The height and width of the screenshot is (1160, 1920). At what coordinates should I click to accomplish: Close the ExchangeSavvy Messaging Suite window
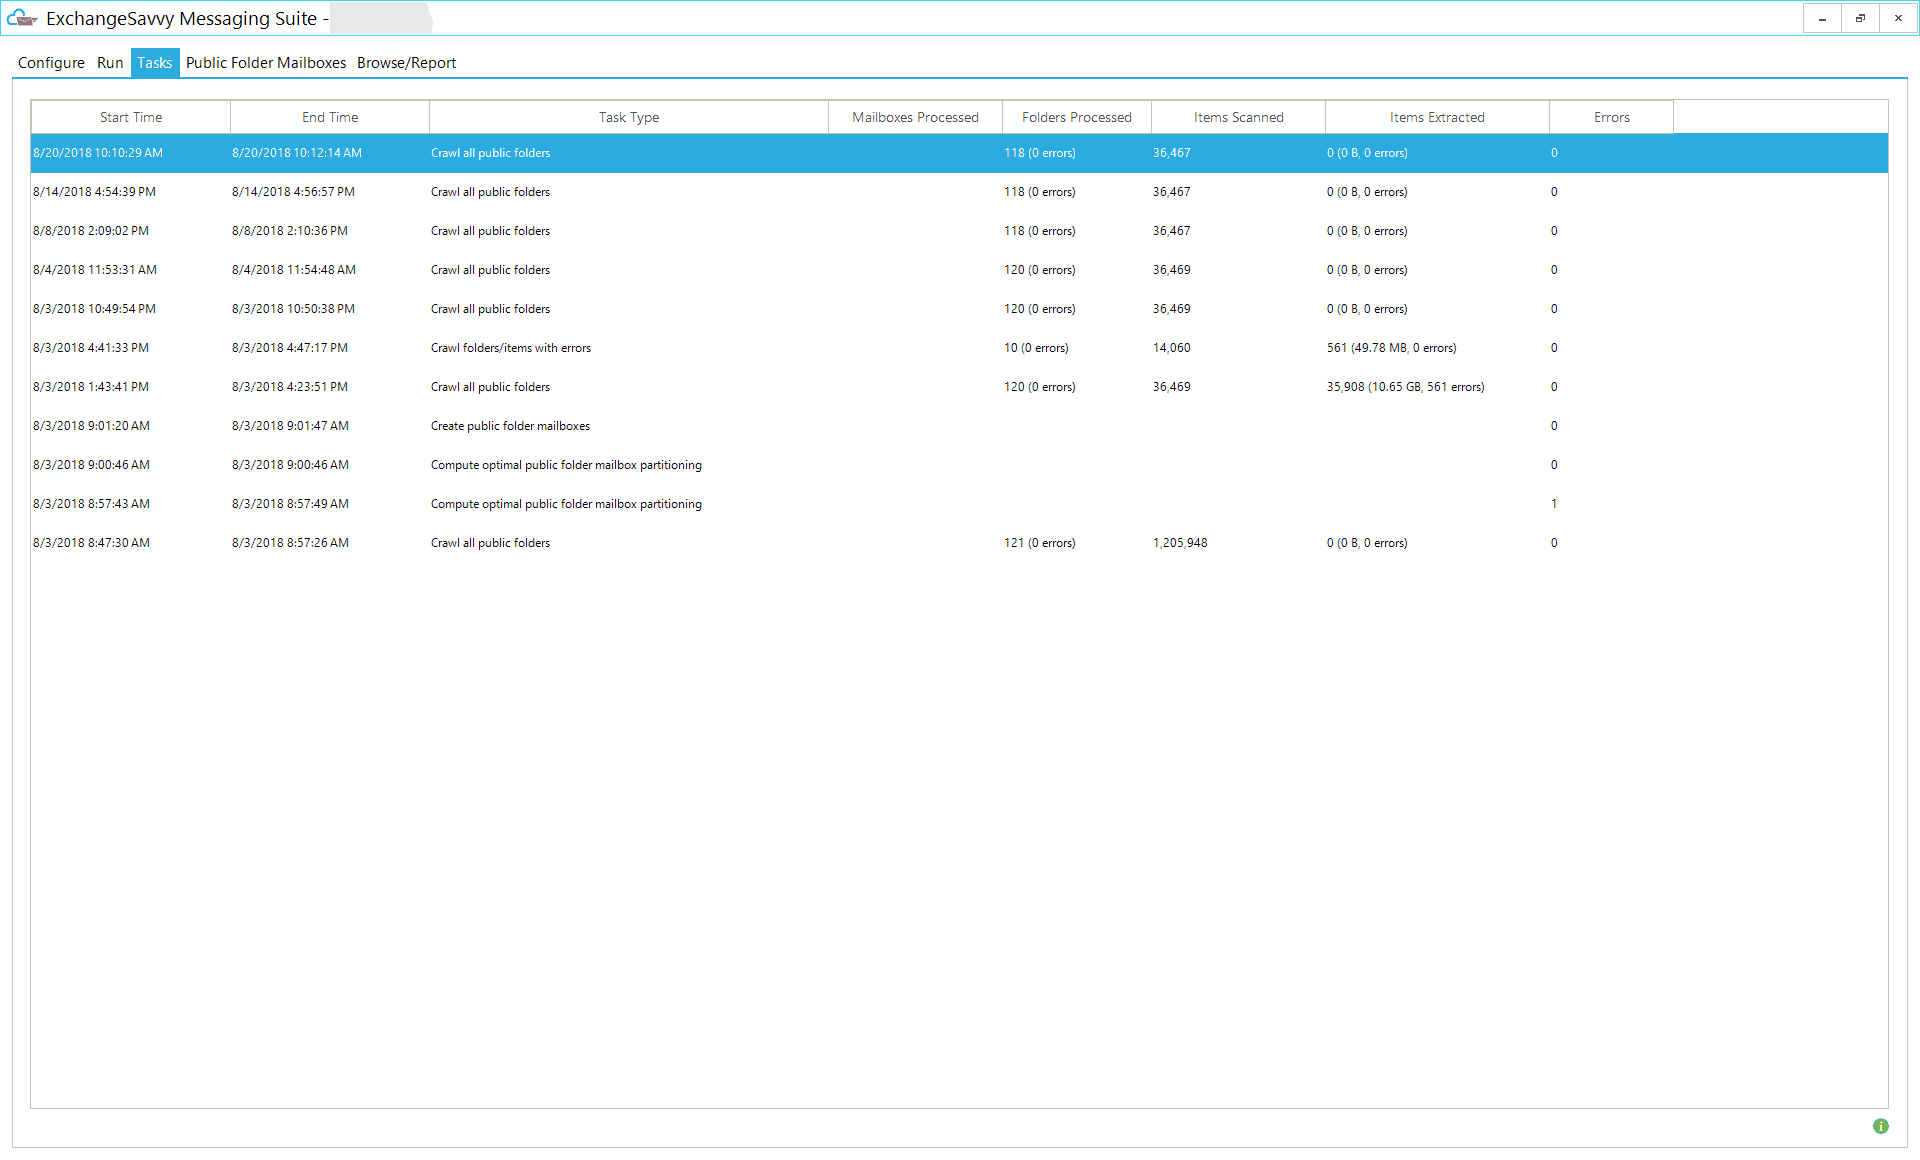click(x=1898, y=18)
